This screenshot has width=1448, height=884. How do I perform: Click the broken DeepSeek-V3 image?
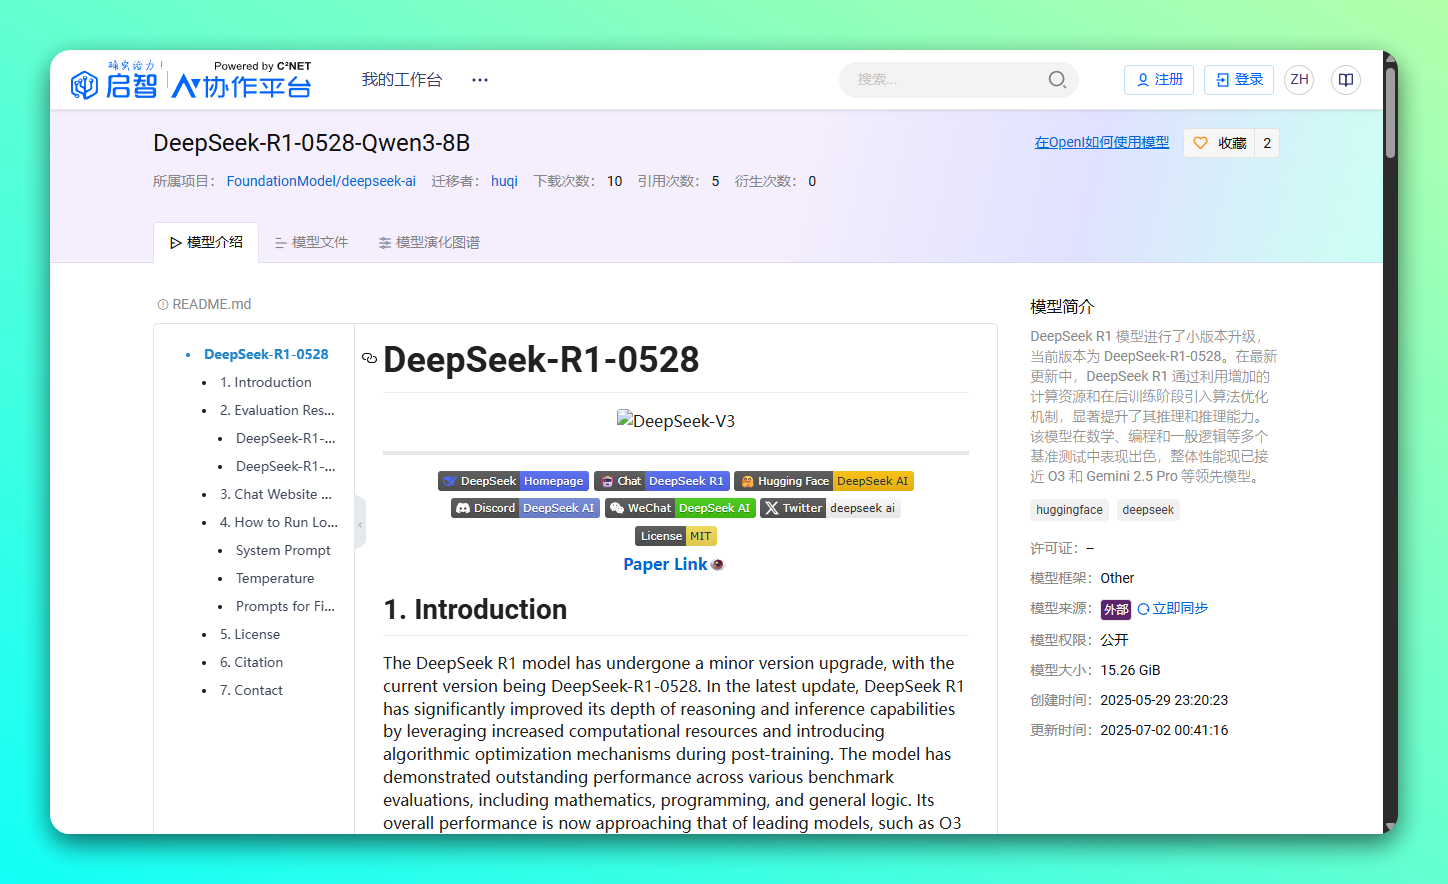(676, 421)
